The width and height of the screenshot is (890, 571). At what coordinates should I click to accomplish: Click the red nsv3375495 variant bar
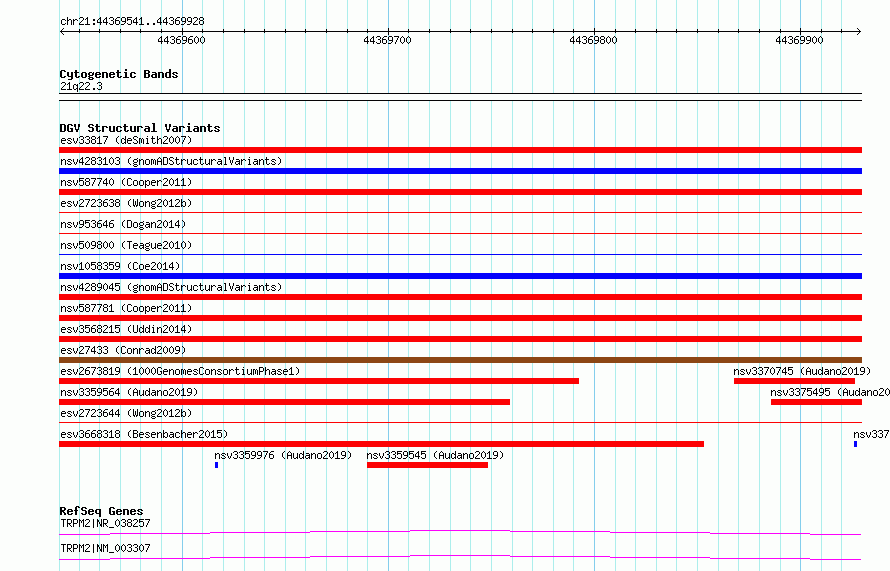[x=816, y=402]
